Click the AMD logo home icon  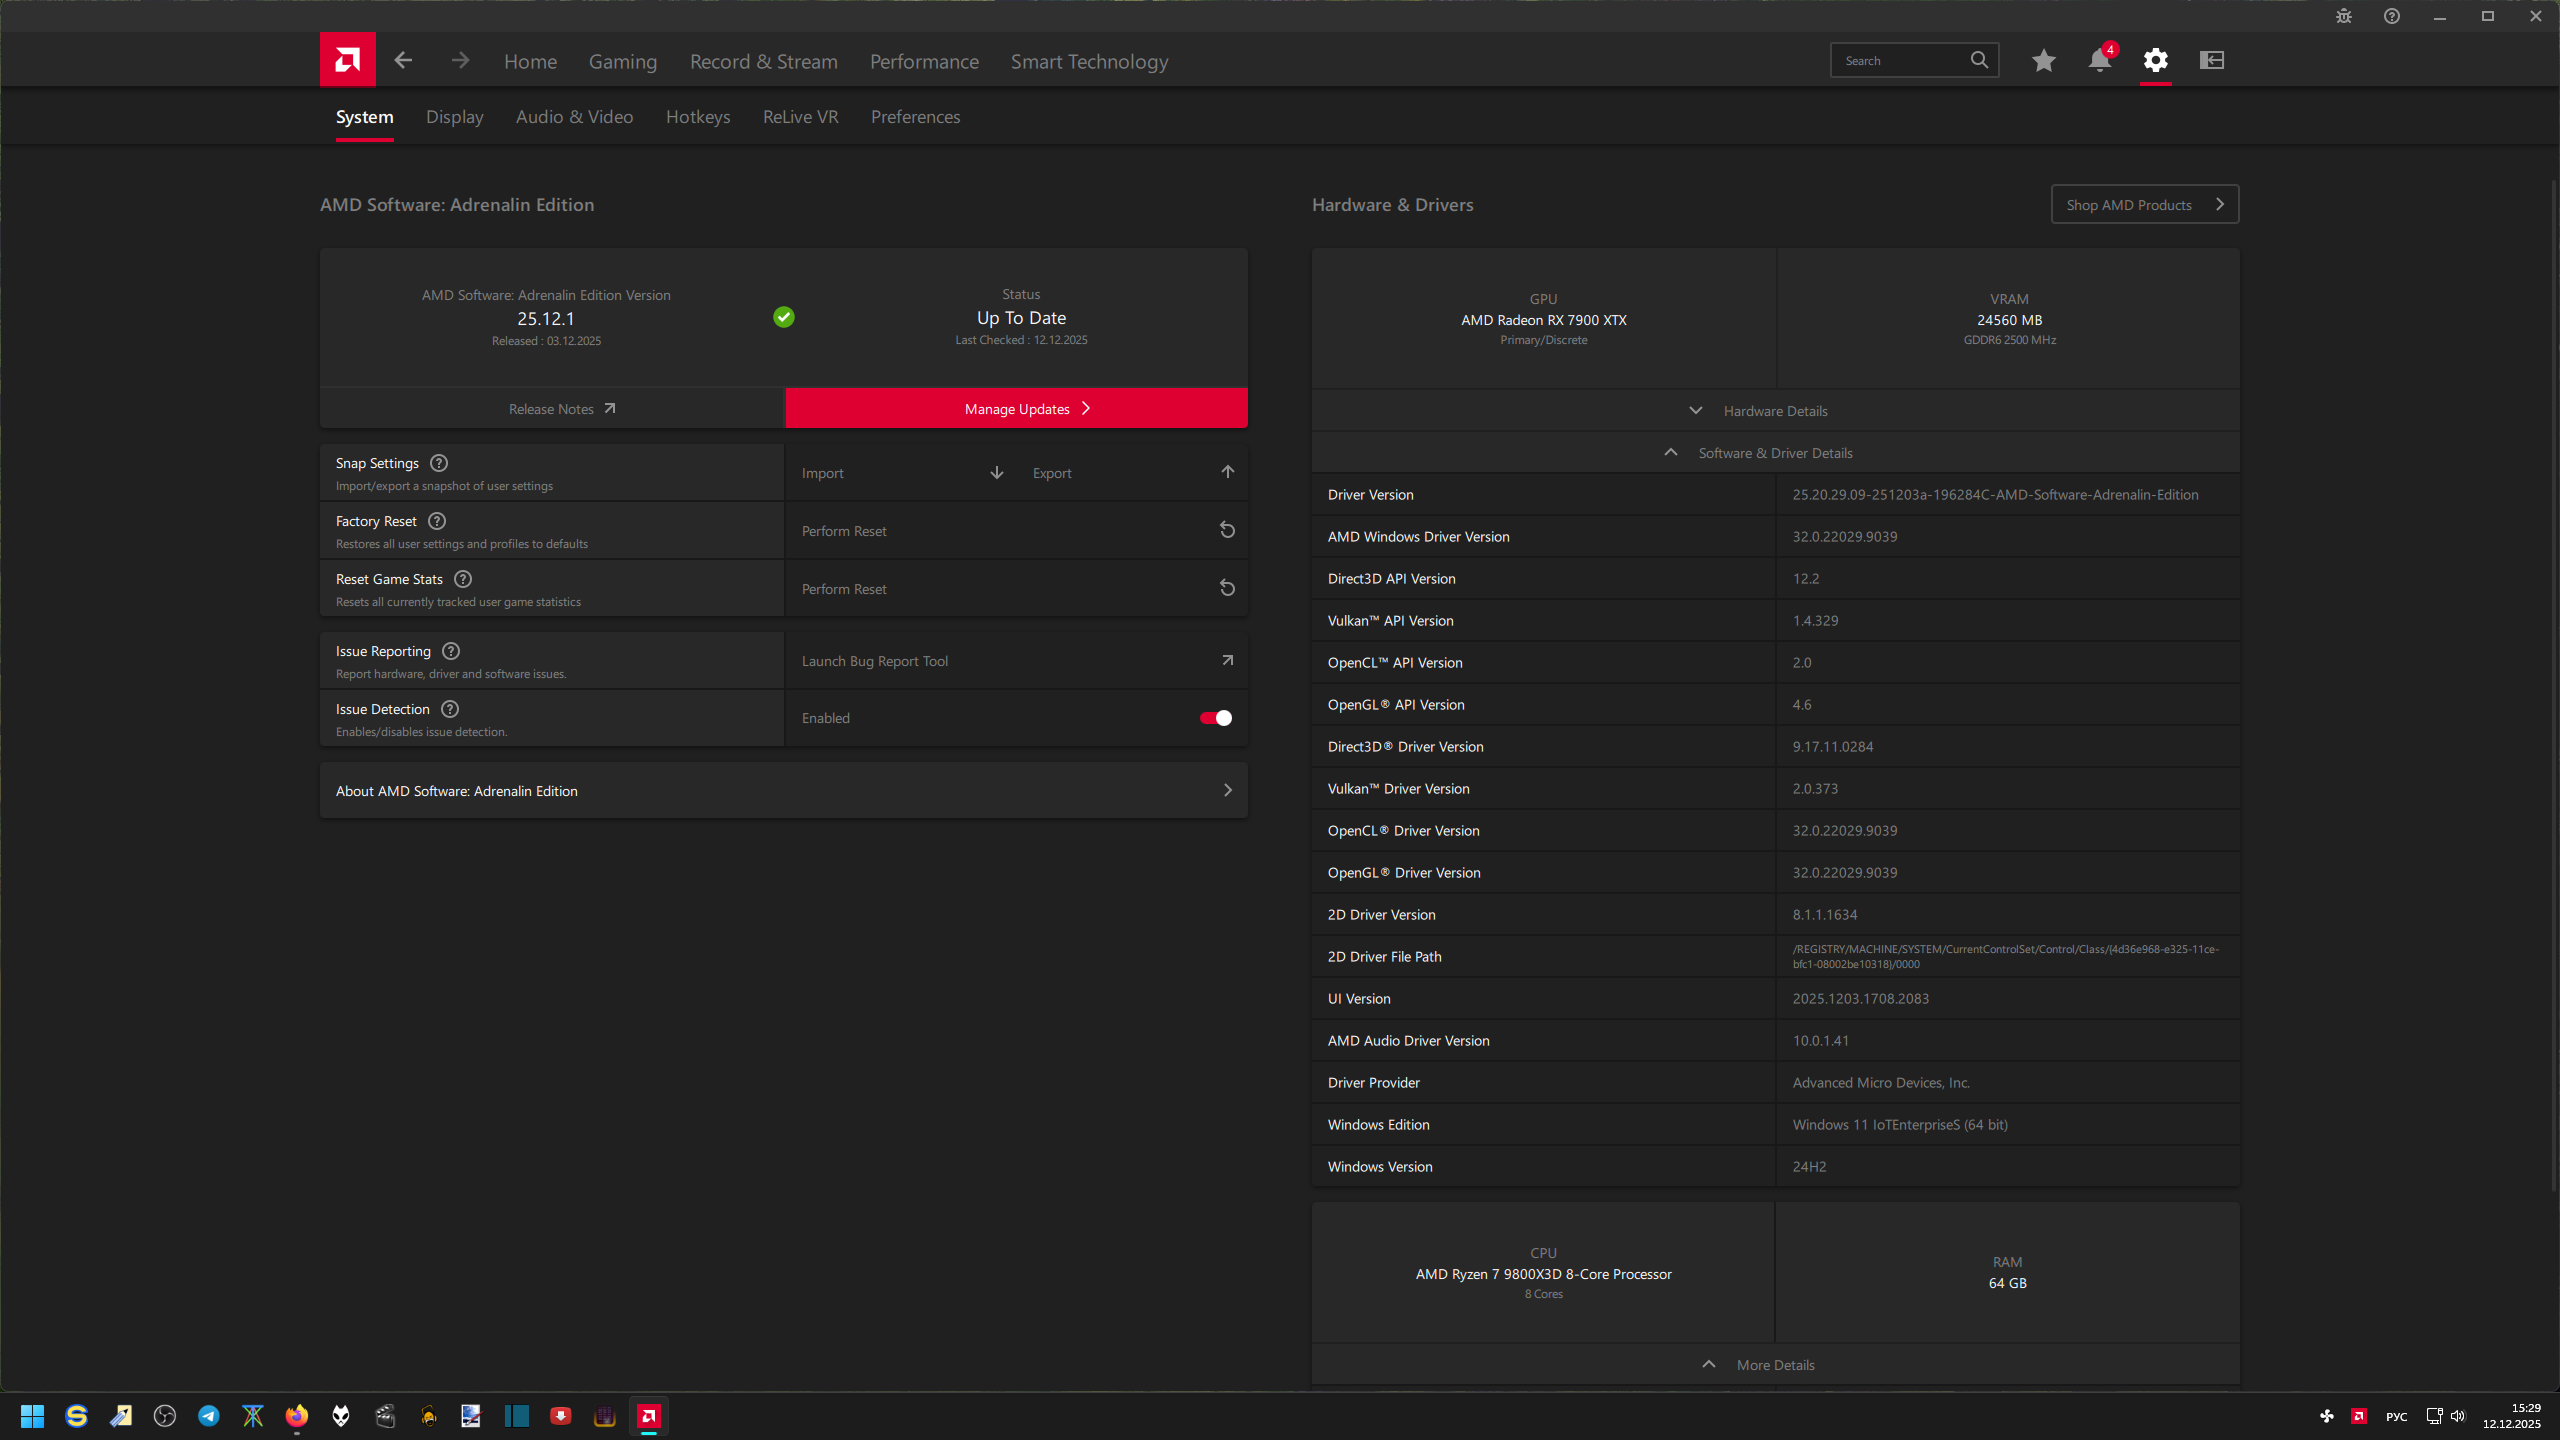(x=347, y=60)
